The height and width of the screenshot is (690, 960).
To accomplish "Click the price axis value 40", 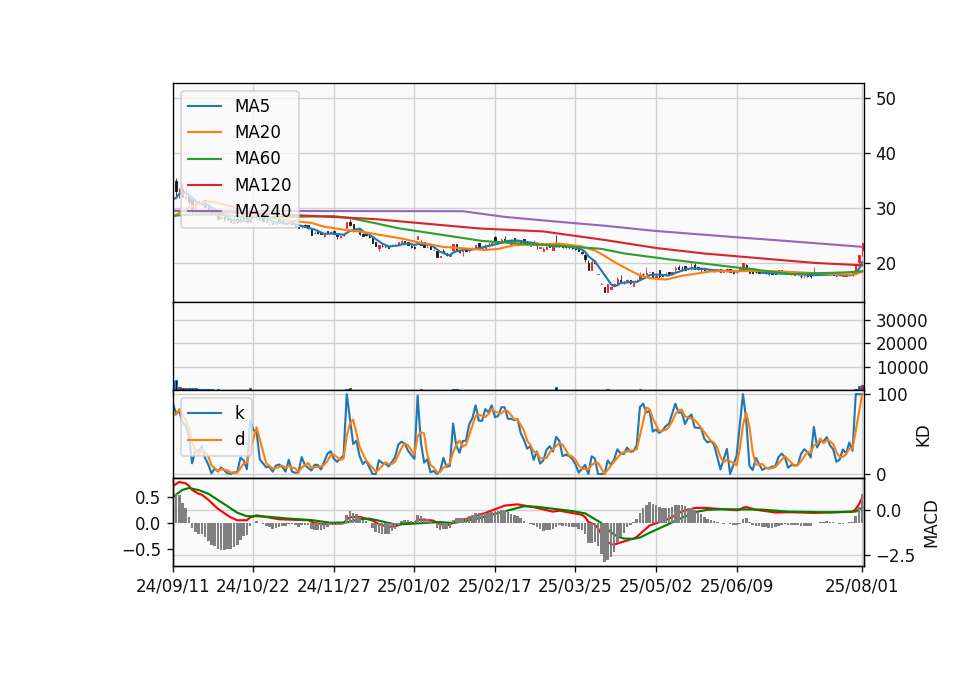I will pyautogui.click(x=885, y=154).
